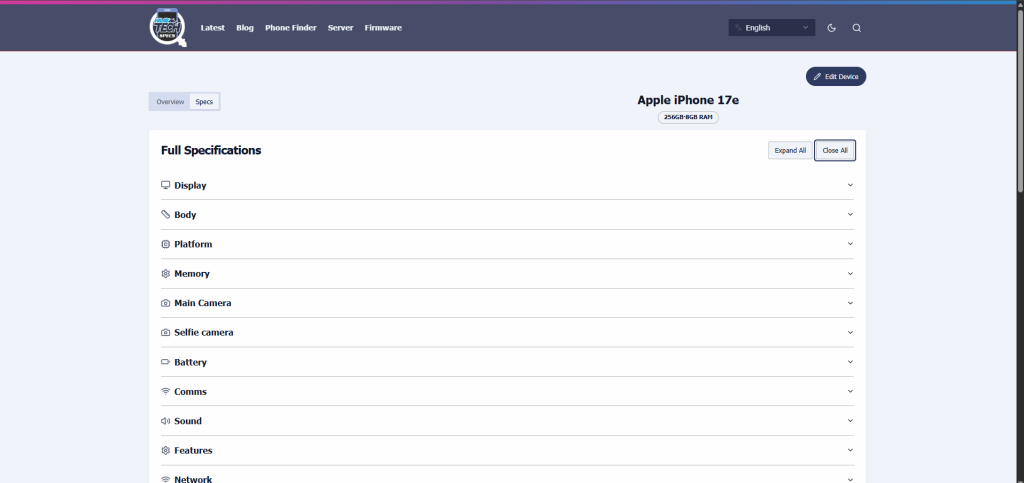Expand the Display section chevron
The image size is (1024, 483).
click(850, 185)
